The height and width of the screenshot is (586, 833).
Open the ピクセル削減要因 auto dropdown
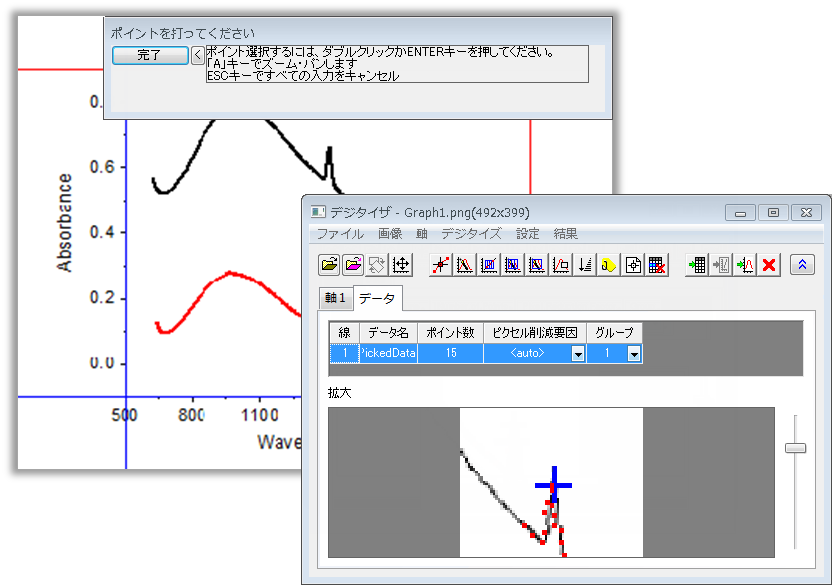[577, 354]
